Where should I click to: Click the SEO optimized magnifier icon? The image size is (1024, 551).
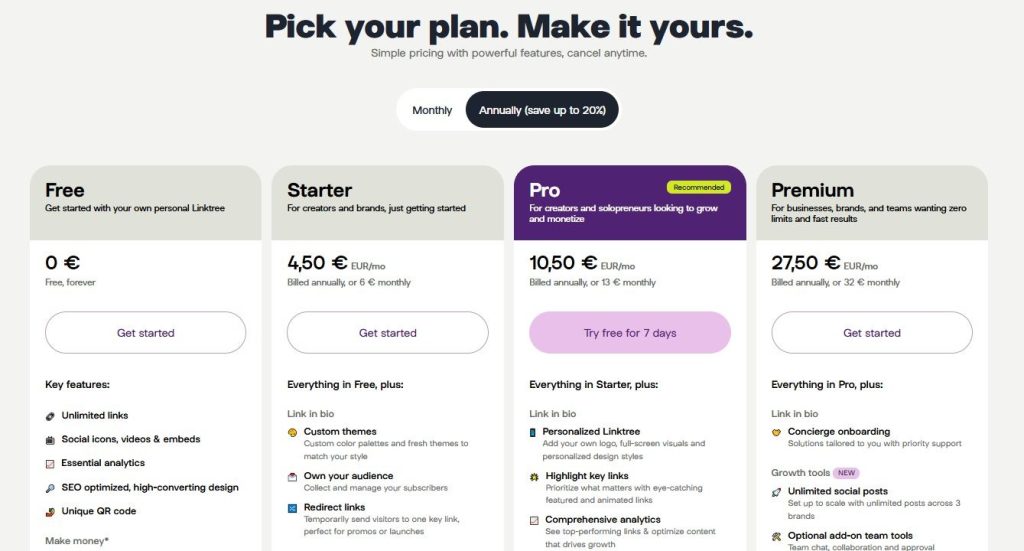tap(50, 487)
